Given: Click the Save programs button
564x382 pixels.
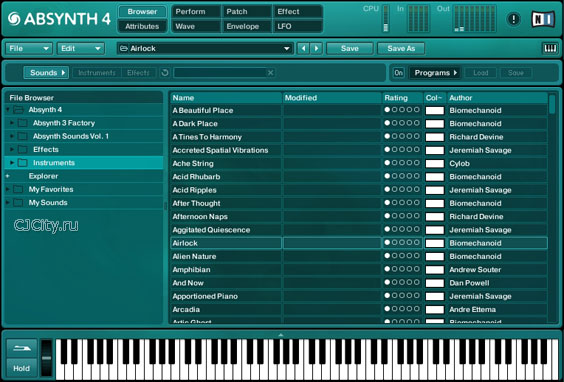Looking at the screenshot, I should (x=515, y=73).
